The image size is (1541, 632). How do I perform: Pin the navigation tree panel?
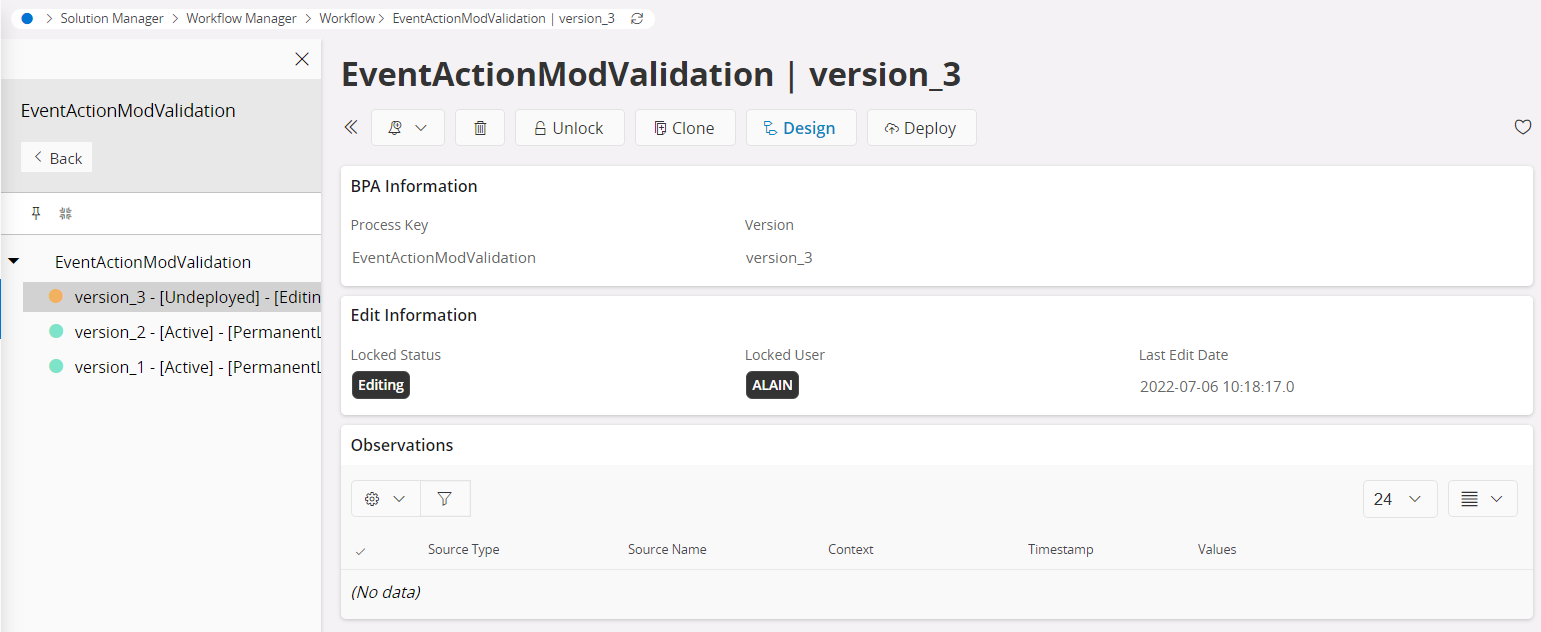pos(37,213)
